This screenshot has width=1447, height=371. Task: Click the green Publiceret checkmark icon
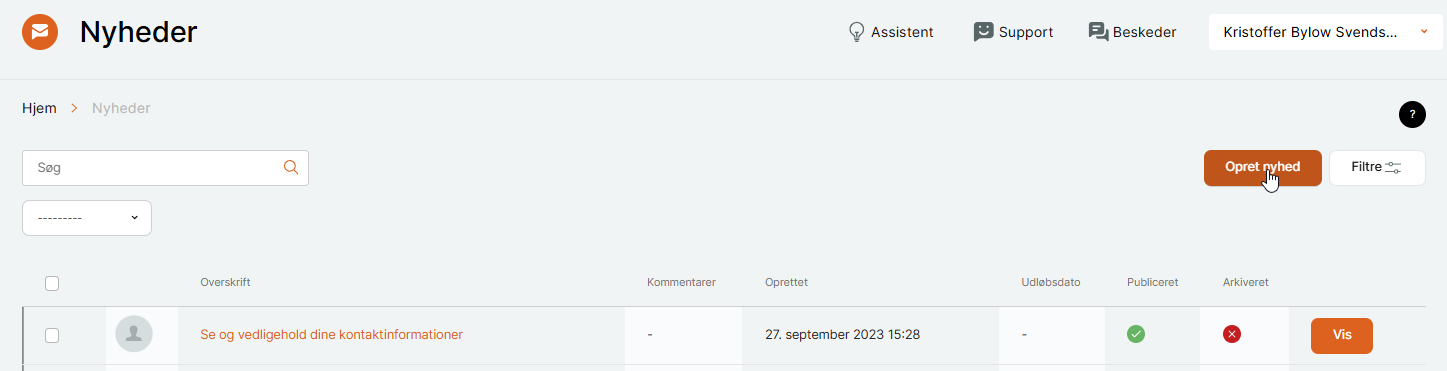coord(1136,335)
